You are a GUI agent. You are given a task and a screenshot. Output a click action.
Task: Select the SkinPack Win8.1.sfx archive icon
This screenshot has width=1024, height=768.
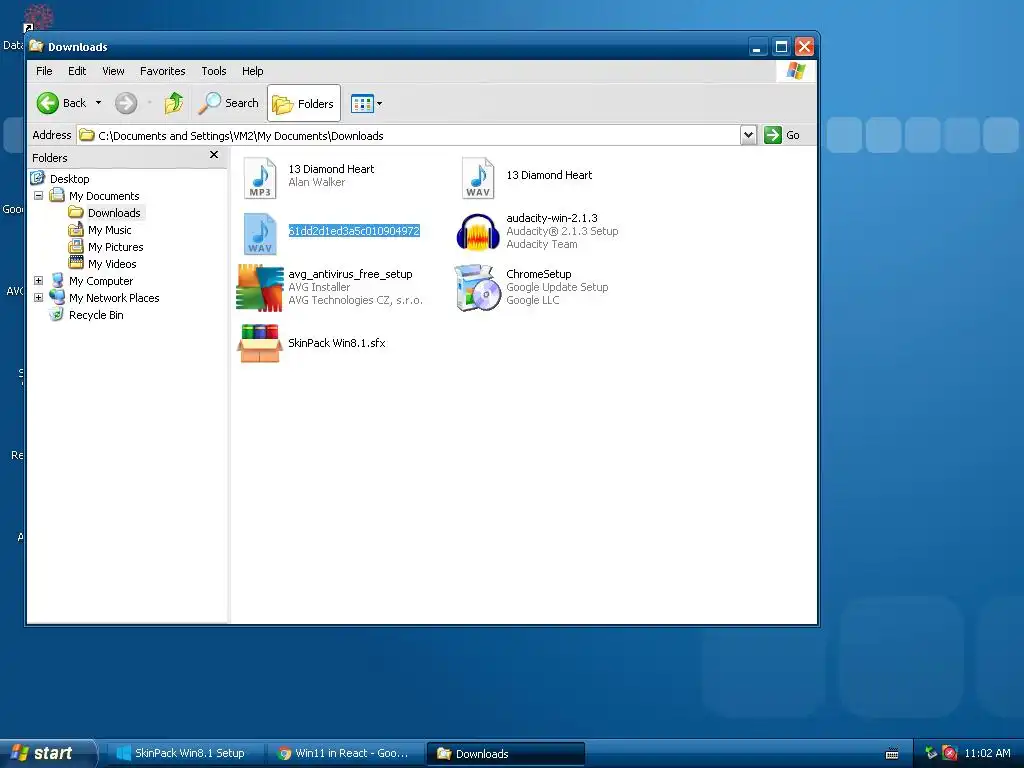coord(260,344)
